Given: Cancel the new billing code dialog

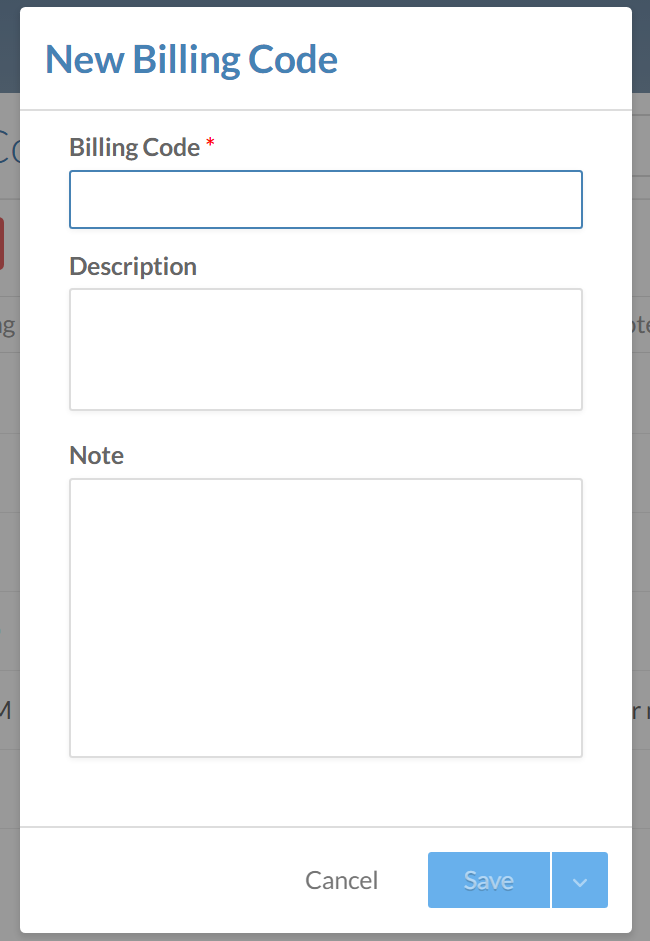Looking at the screenshot, I should tap(342, 881).
